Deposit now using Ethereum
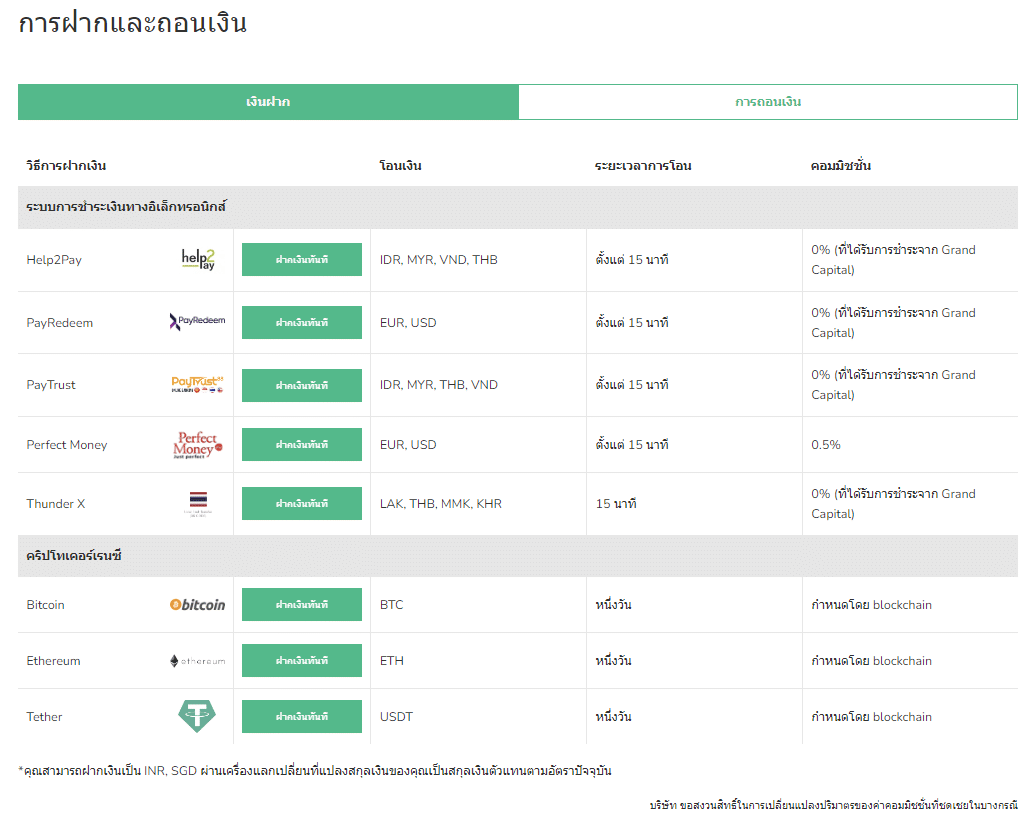Viewport: 1036px width, 817px height. (302, 661)
